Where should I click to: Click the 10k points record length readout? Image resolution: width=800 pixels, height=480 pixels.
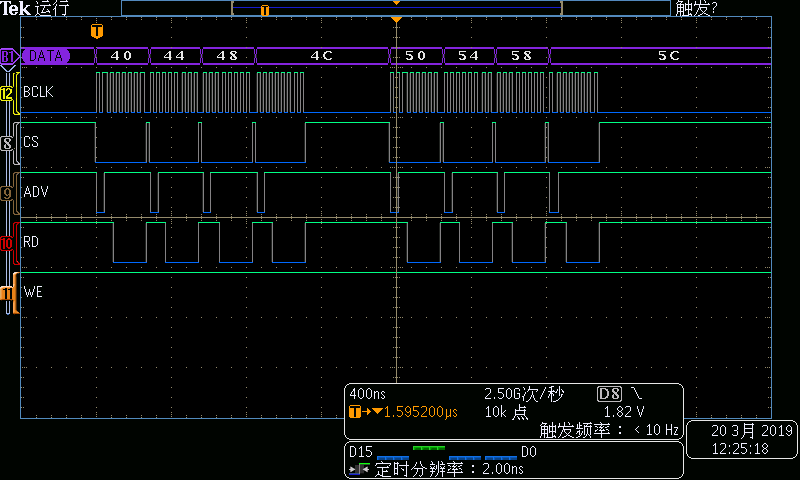[x=507, y=412]
